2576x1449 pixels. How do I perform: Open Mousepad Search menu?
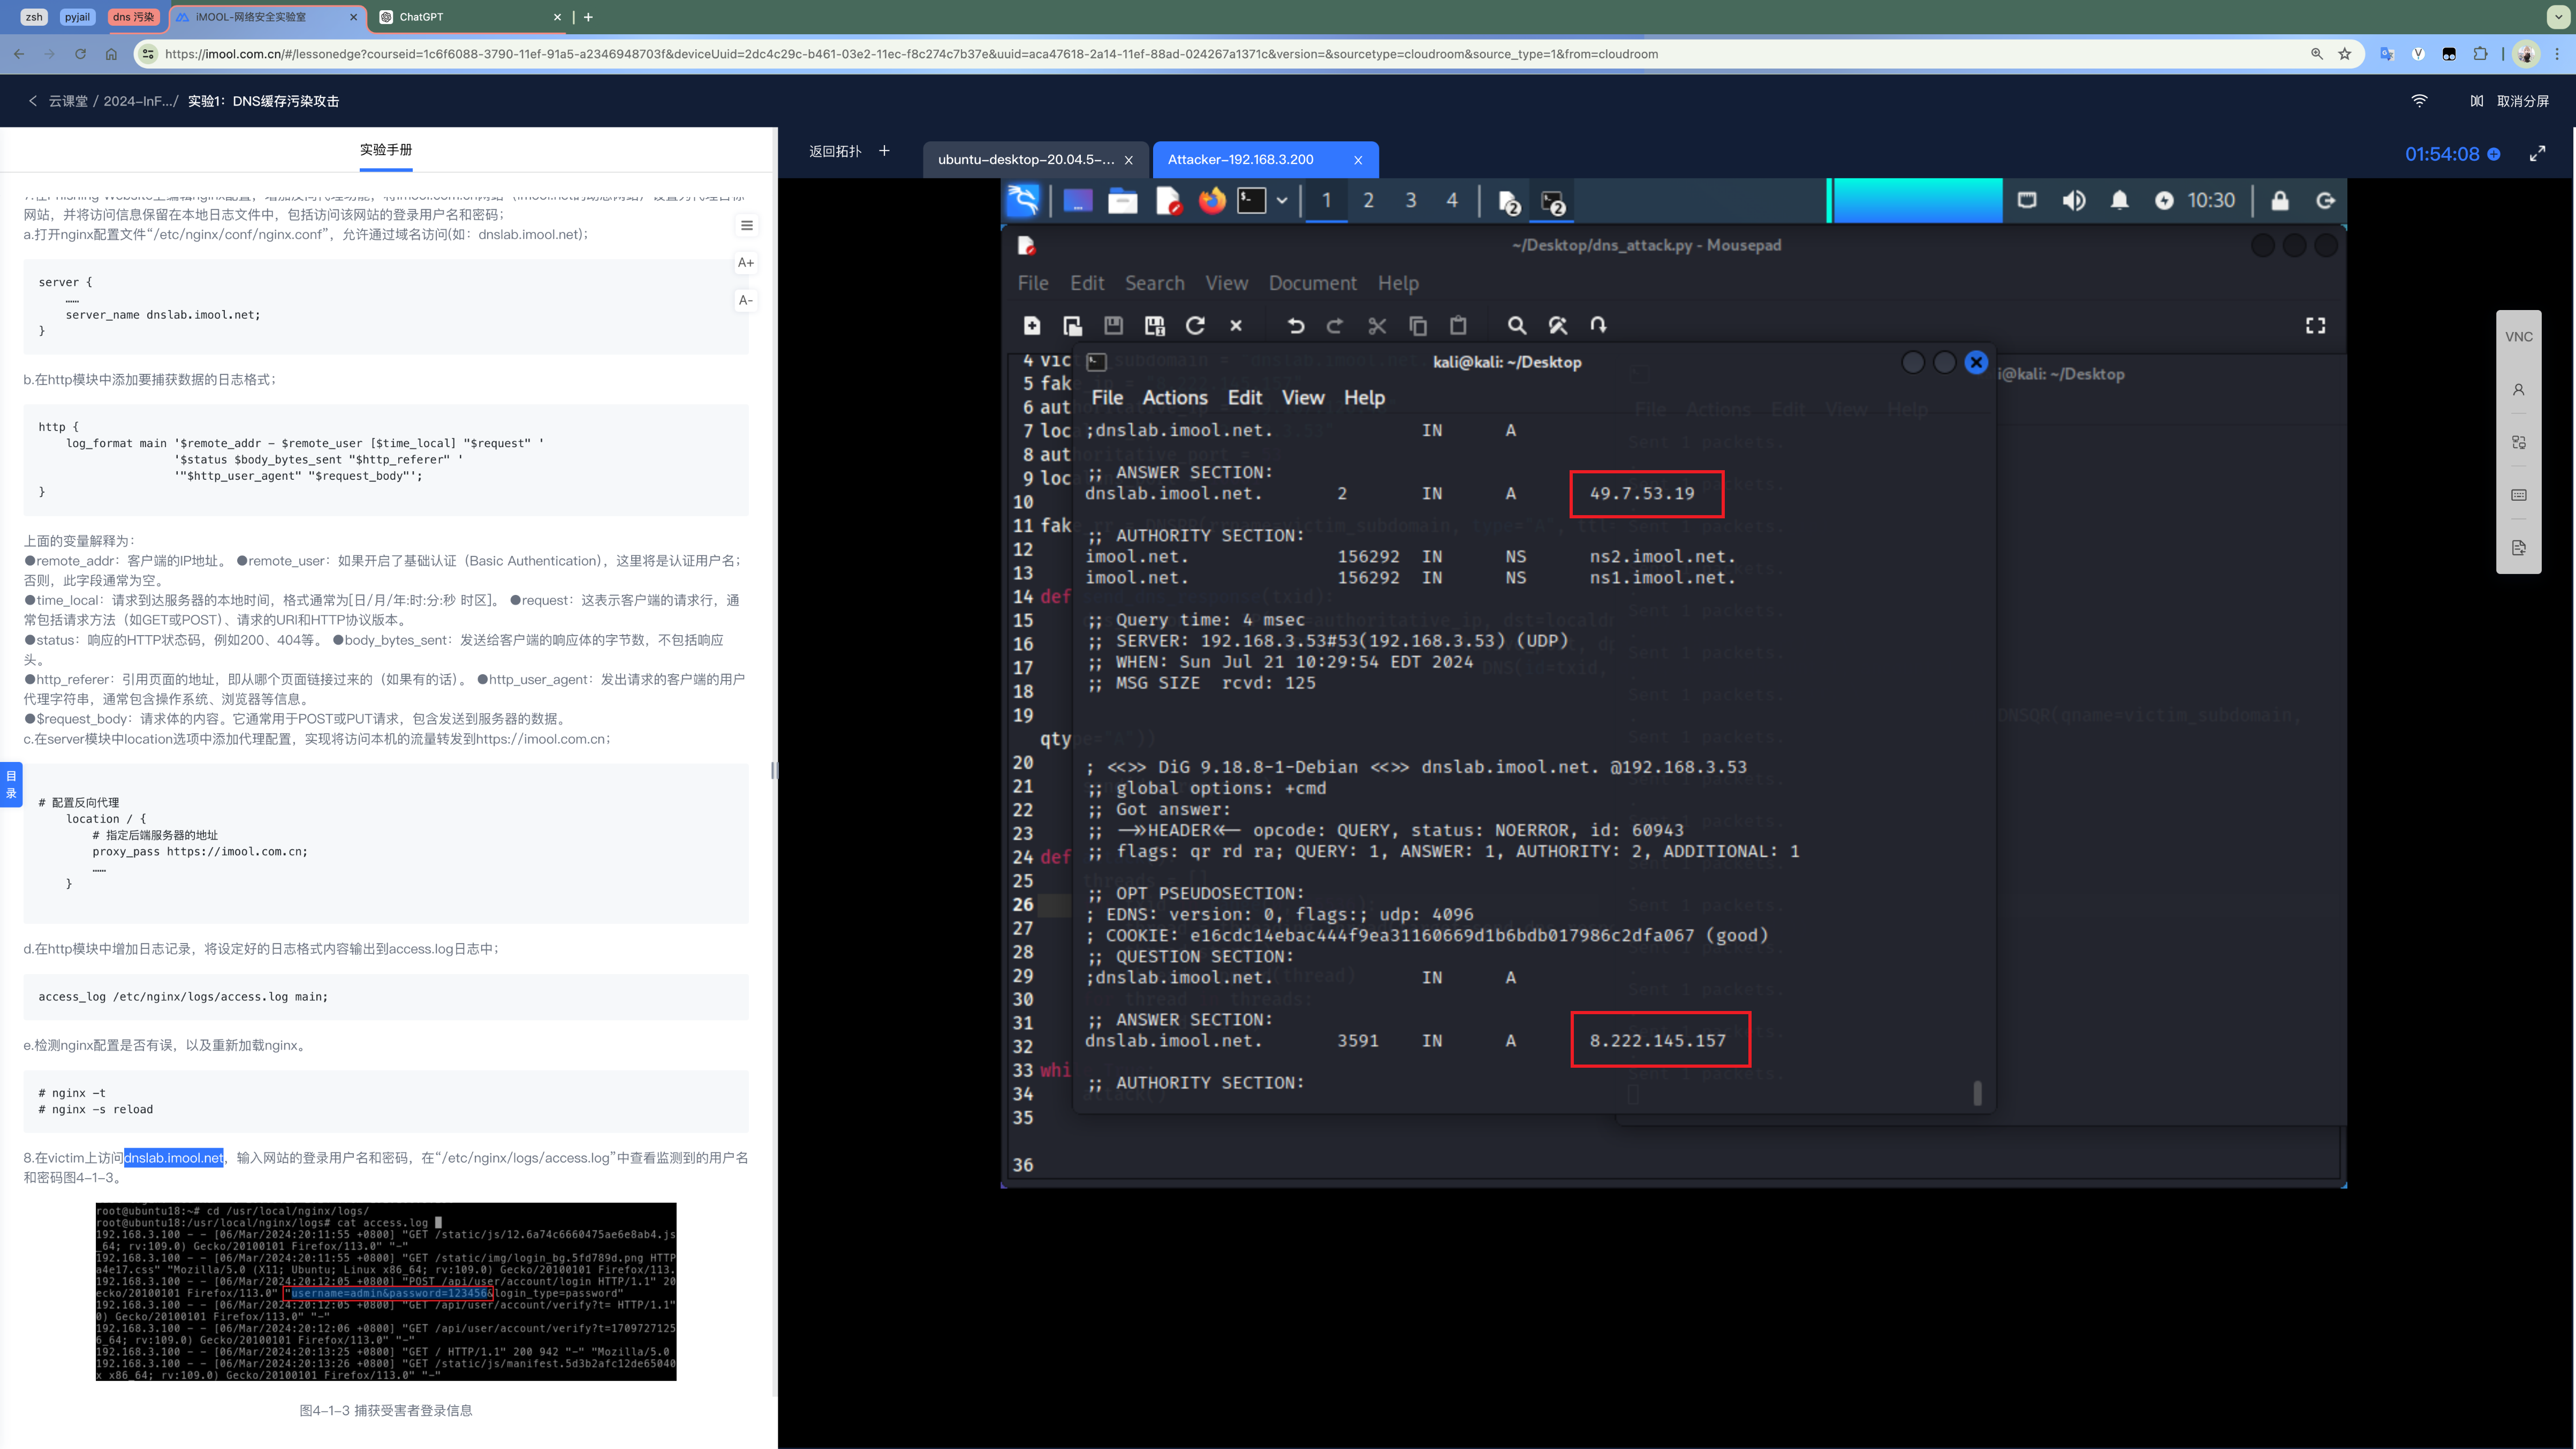1154,283
